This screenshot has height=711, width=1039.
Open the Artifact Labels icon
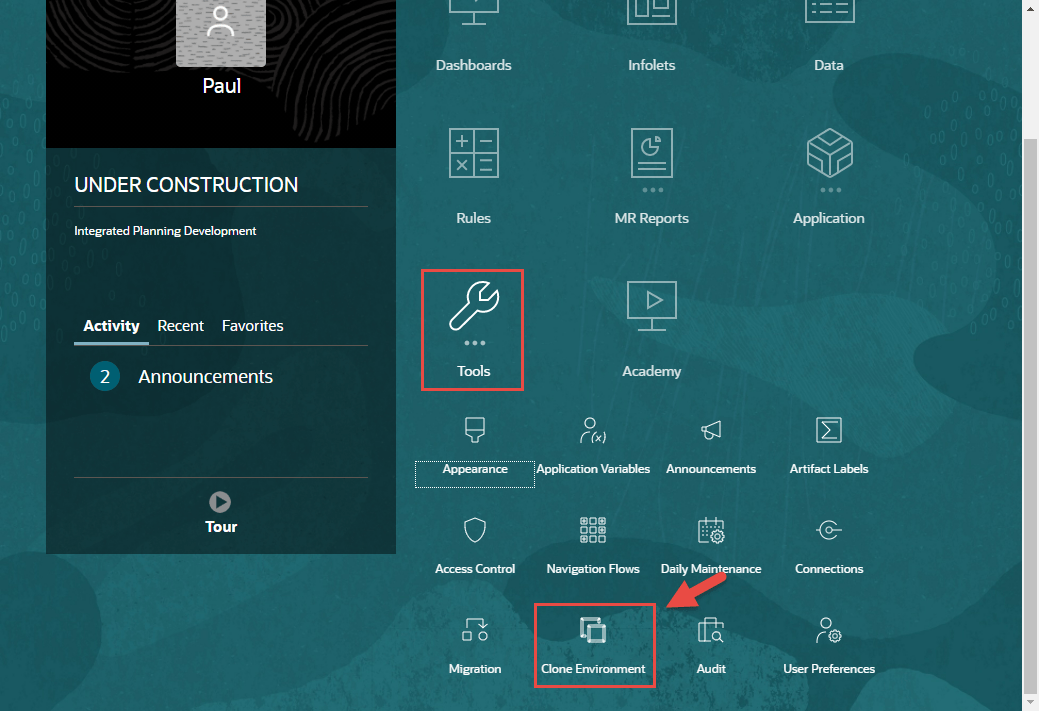[x=829, y=431]
